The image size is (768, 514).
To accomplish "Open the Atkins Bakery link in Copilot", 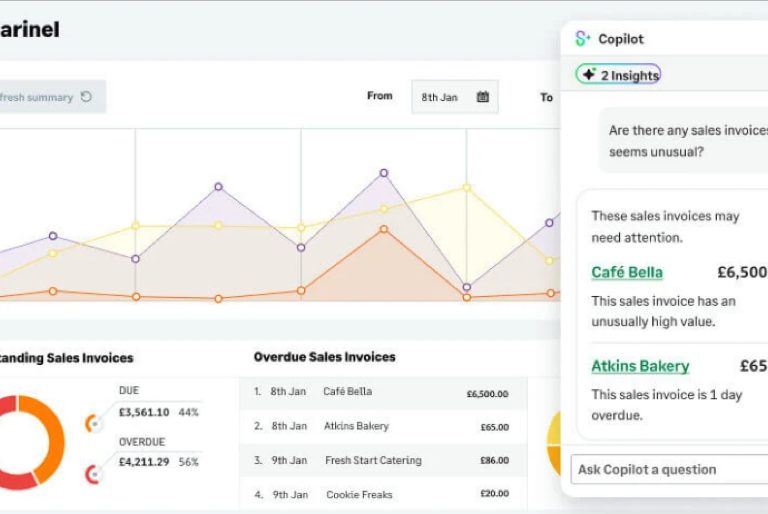I will click(640, 366).
